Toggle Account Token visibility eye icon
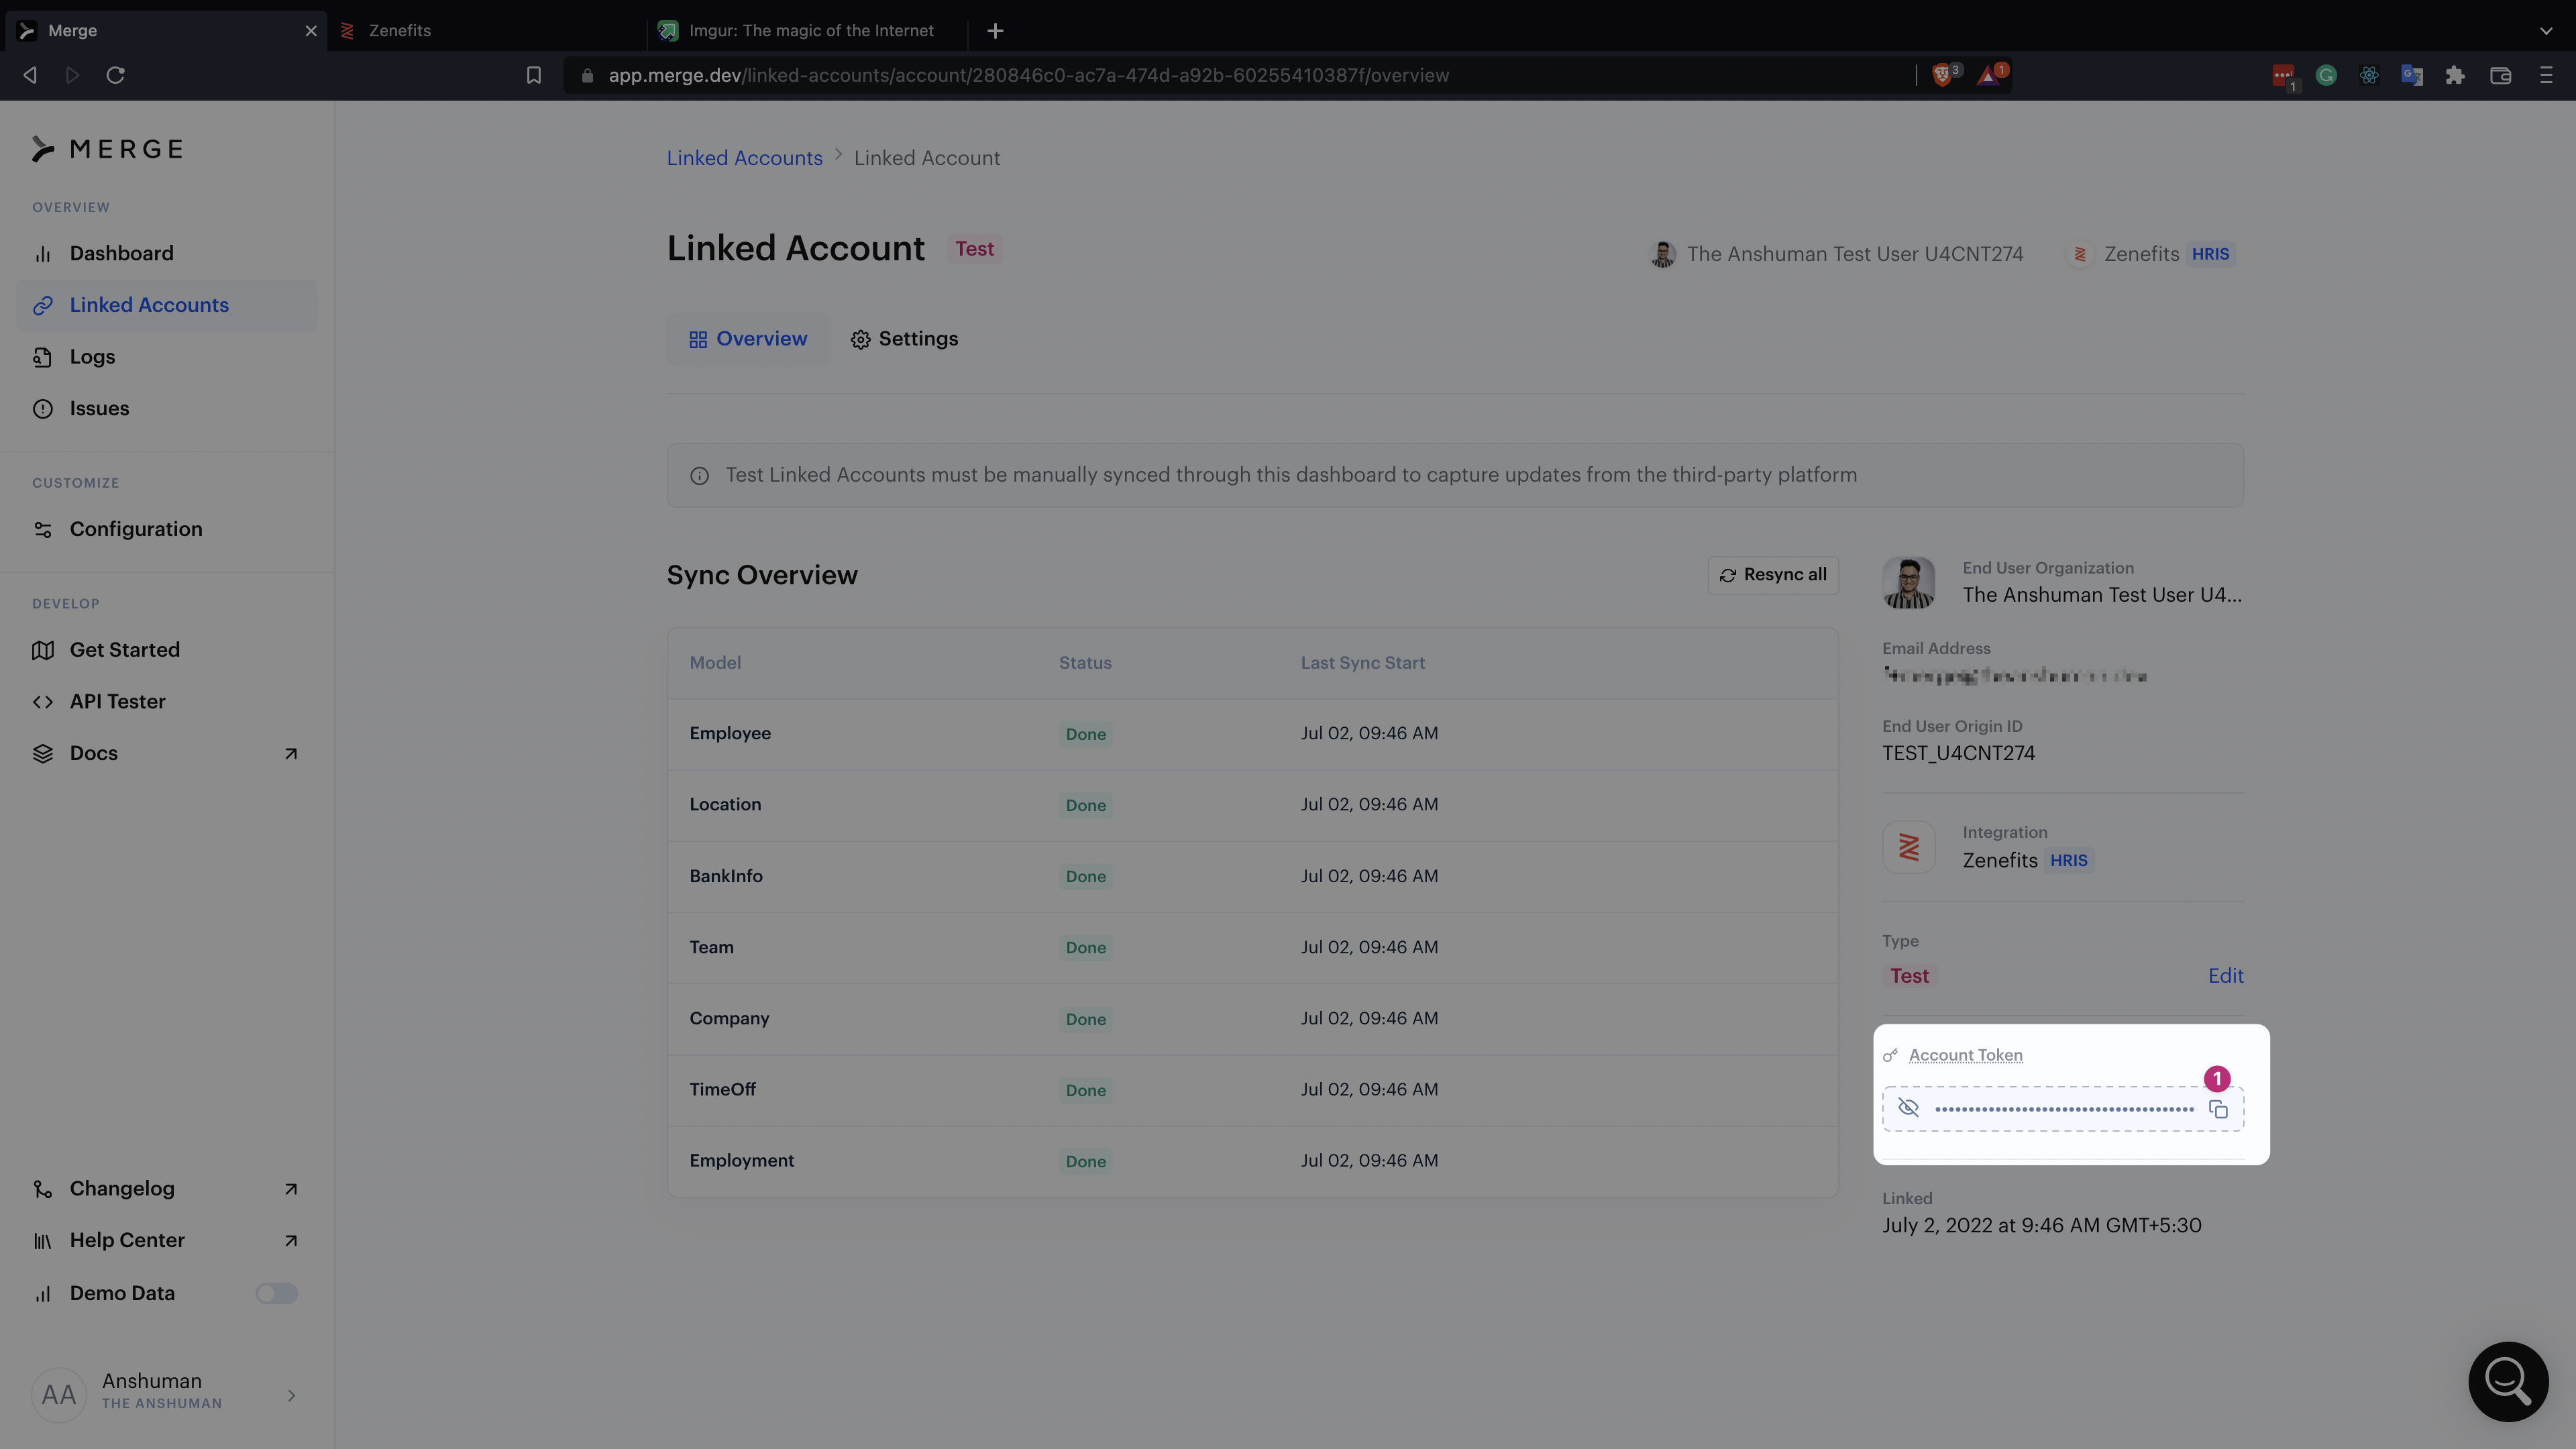The height and width of the screenshot is (1449, 2576). point(1908,1108)
